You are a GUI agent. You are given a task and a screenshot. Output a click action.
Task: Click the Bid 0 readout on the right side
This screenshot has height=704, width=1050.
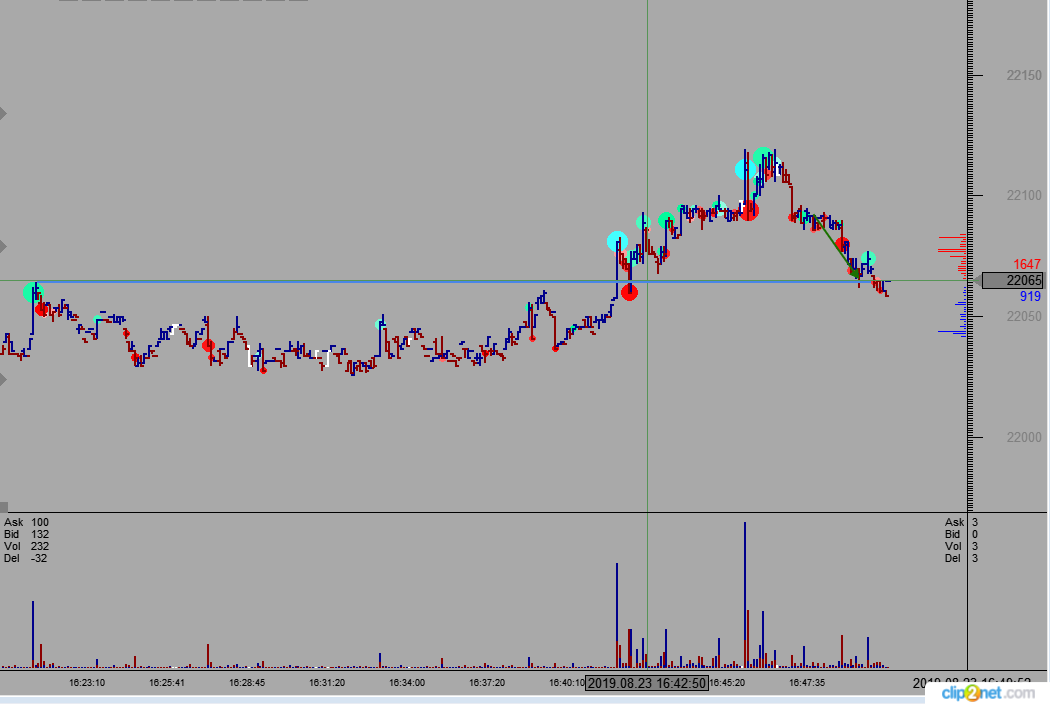[962, 535]
